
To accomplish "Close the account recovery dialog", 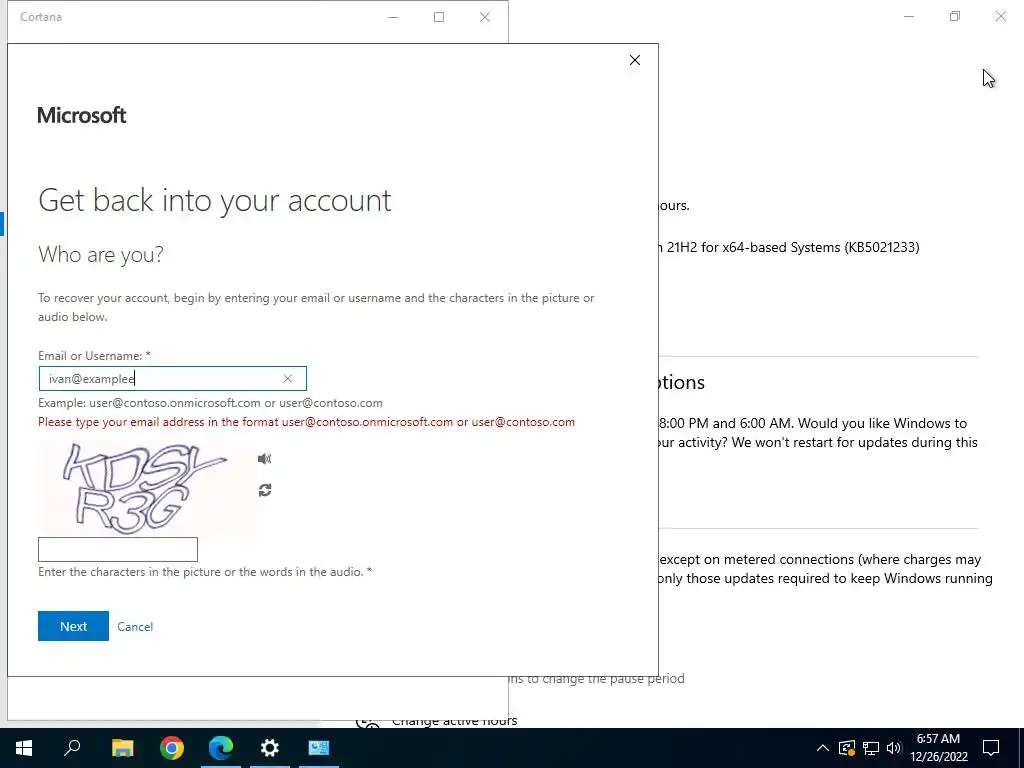I will (635, 60).
